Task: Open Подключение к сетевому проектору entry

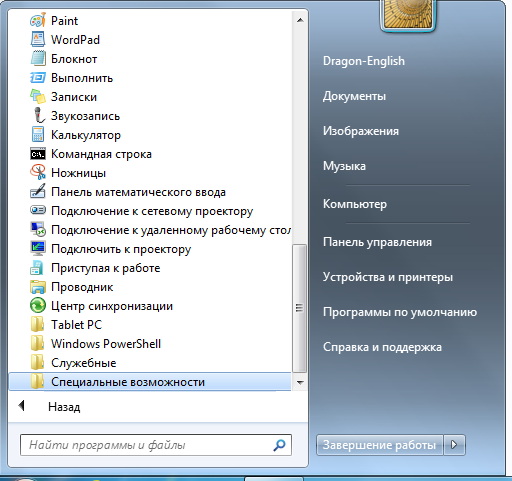Action: tap(152, 211)
